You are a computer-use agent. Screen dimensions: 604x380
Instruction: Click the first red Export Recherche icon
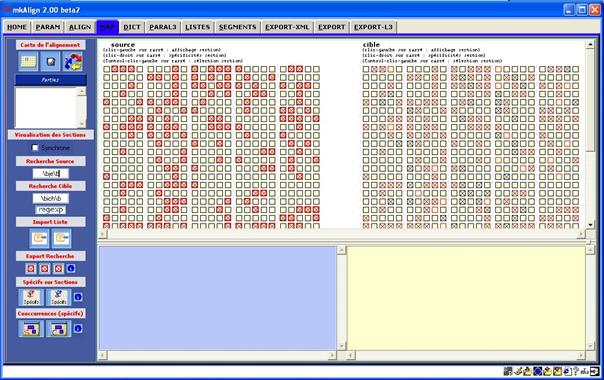point(31,269)
